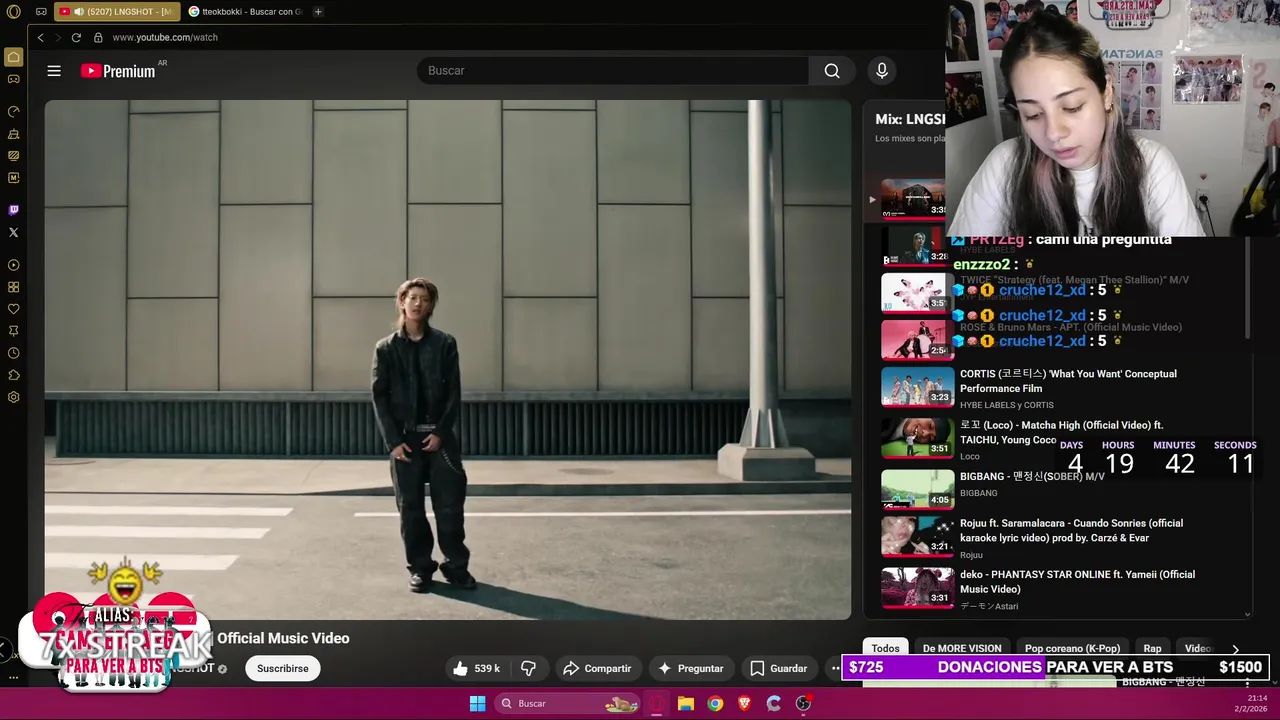Image resolution: width=1280 pixels, height=720 pixels.
Task: Open deko PHANTASY STAR ONLINE video title
Action: 1078,582
